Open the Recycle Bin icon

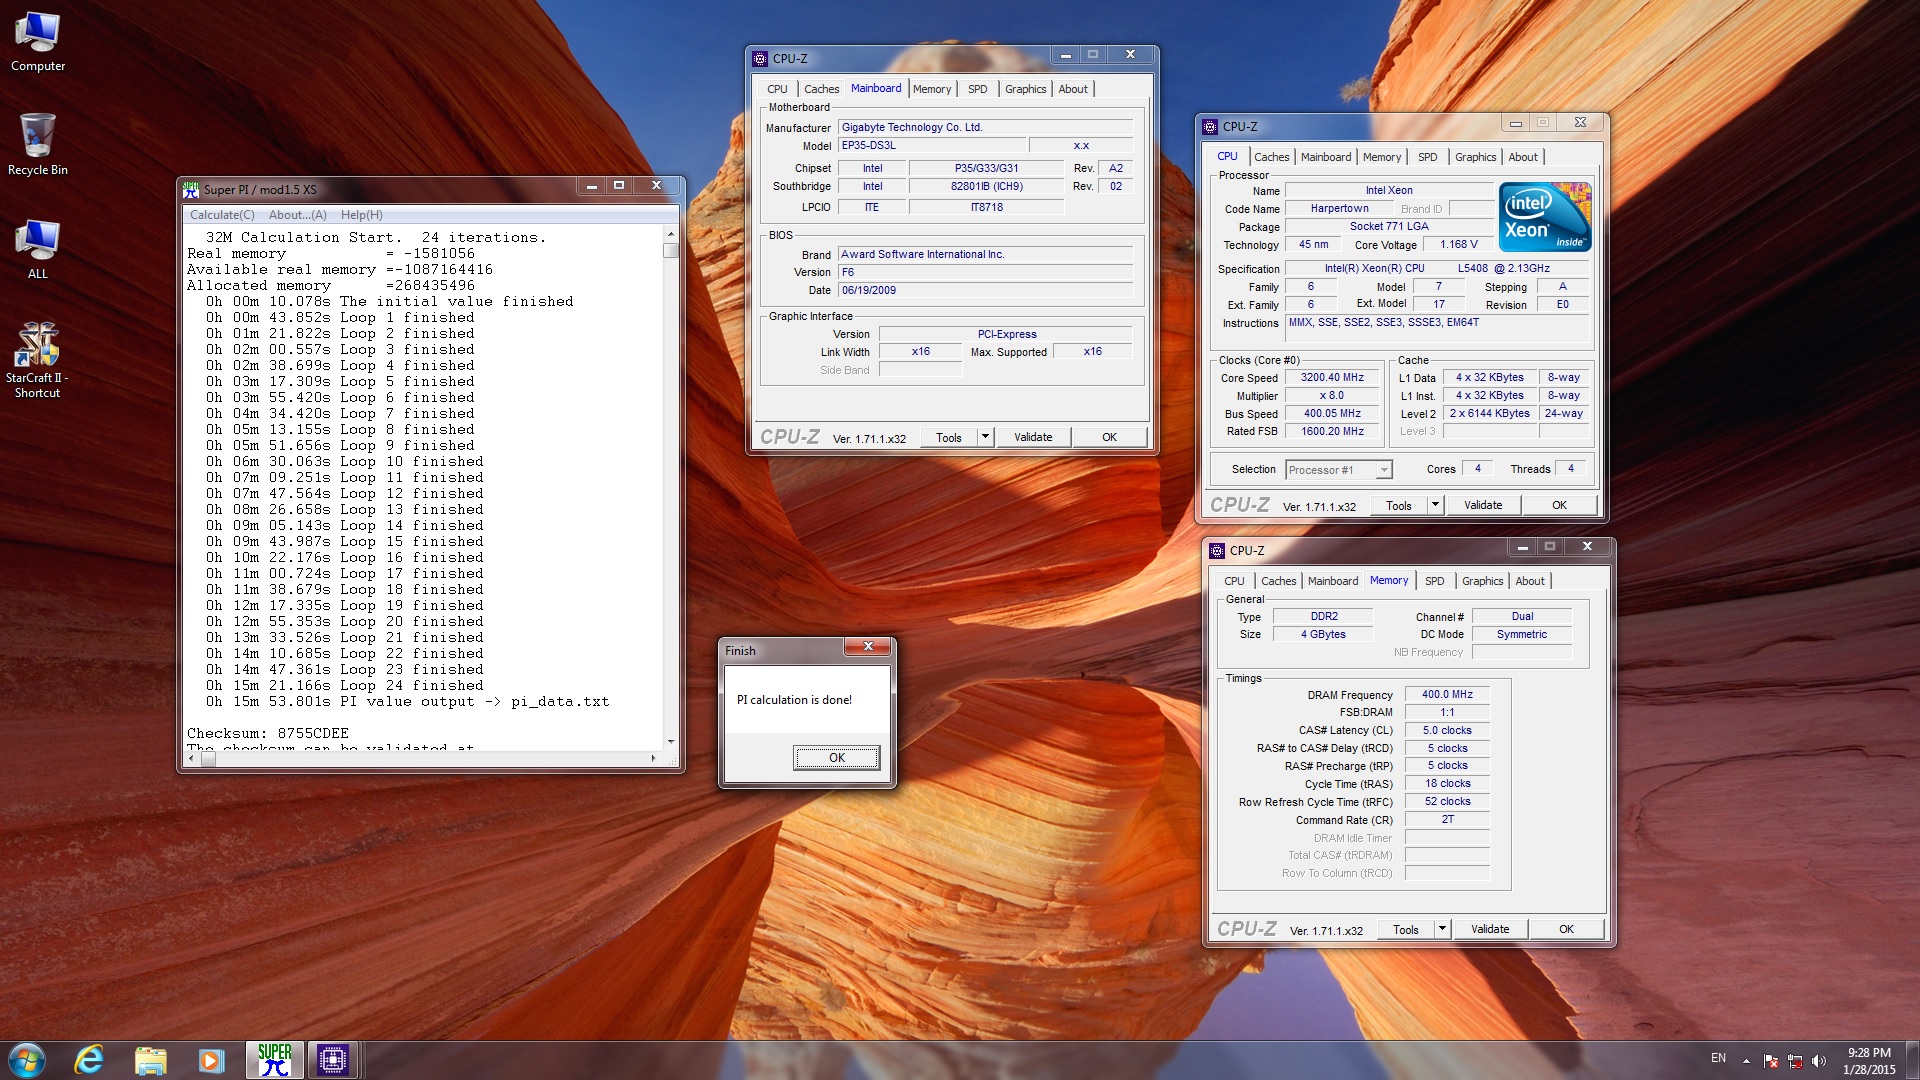click(x=37, y=145)
